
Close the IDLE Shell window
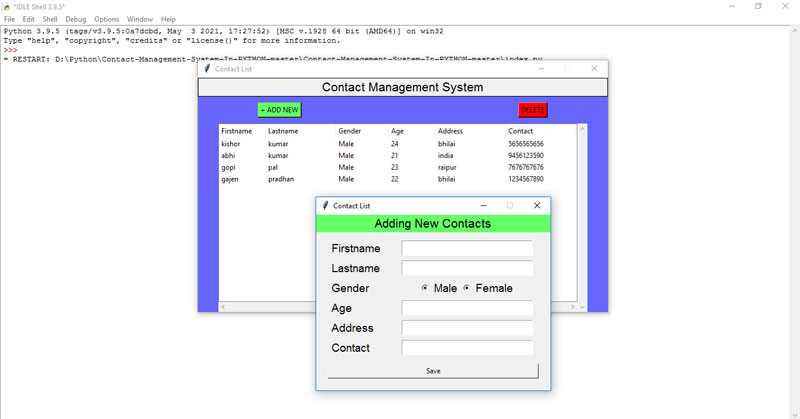(785, 6)
